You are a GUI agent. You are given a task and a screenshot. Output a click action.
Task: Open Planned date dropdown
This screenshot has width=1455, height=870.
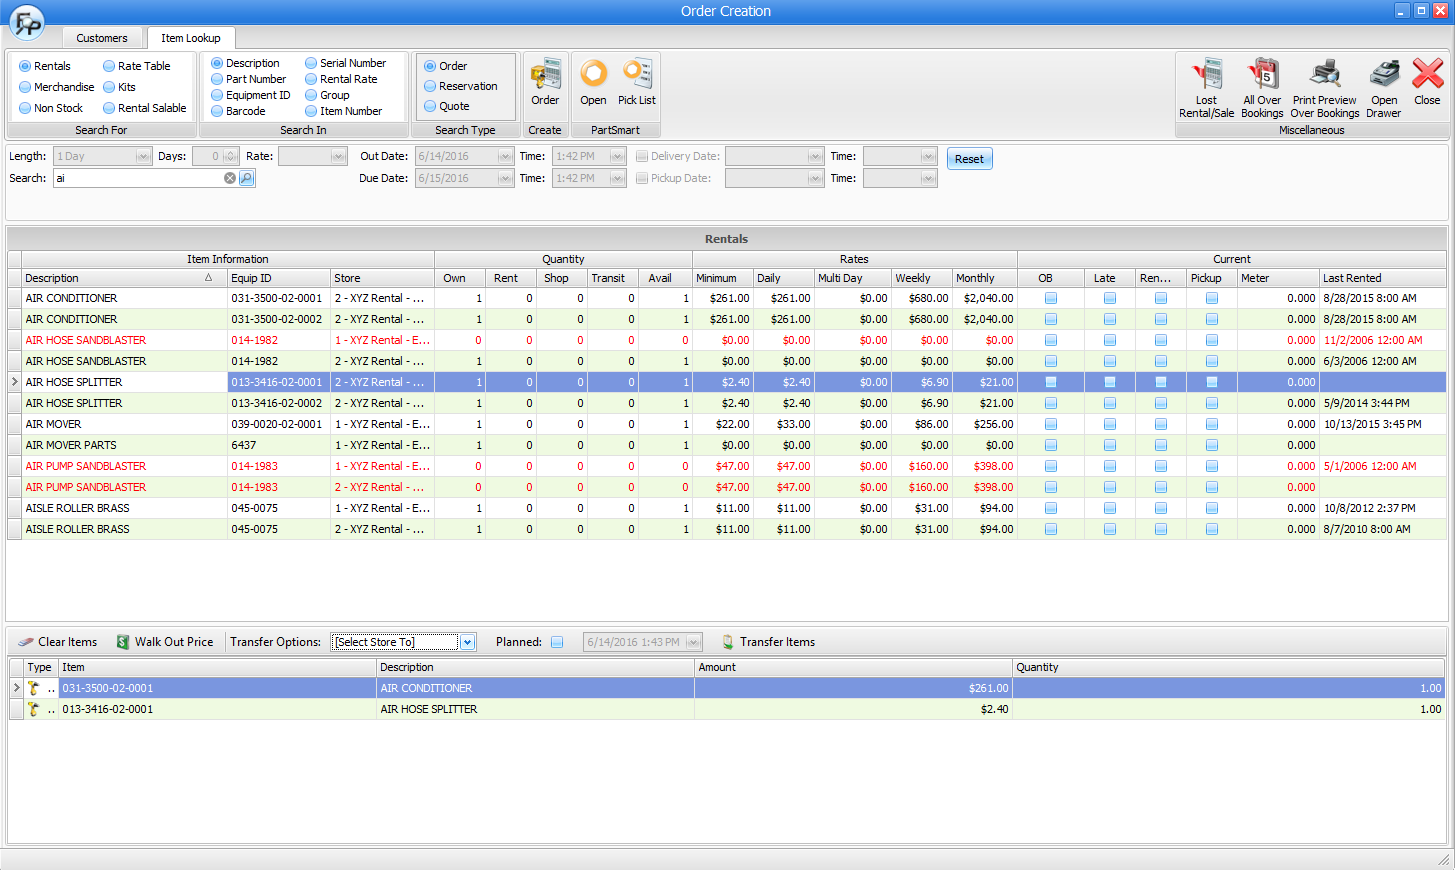[x=694, y=642]
